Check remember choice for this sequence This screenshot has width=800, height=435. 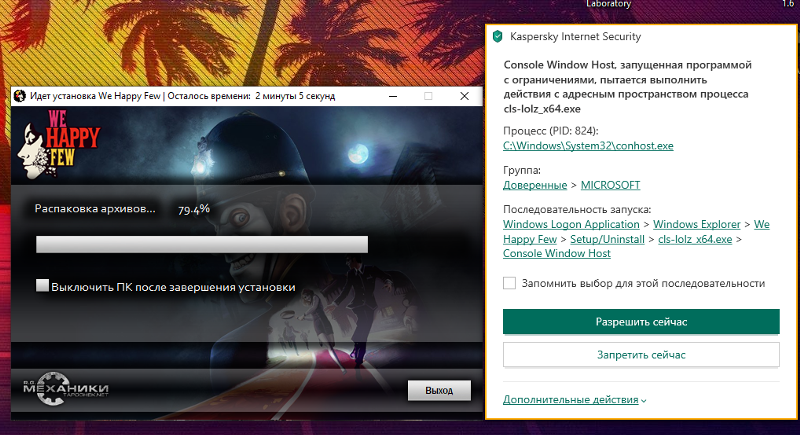tap(509, 283)
